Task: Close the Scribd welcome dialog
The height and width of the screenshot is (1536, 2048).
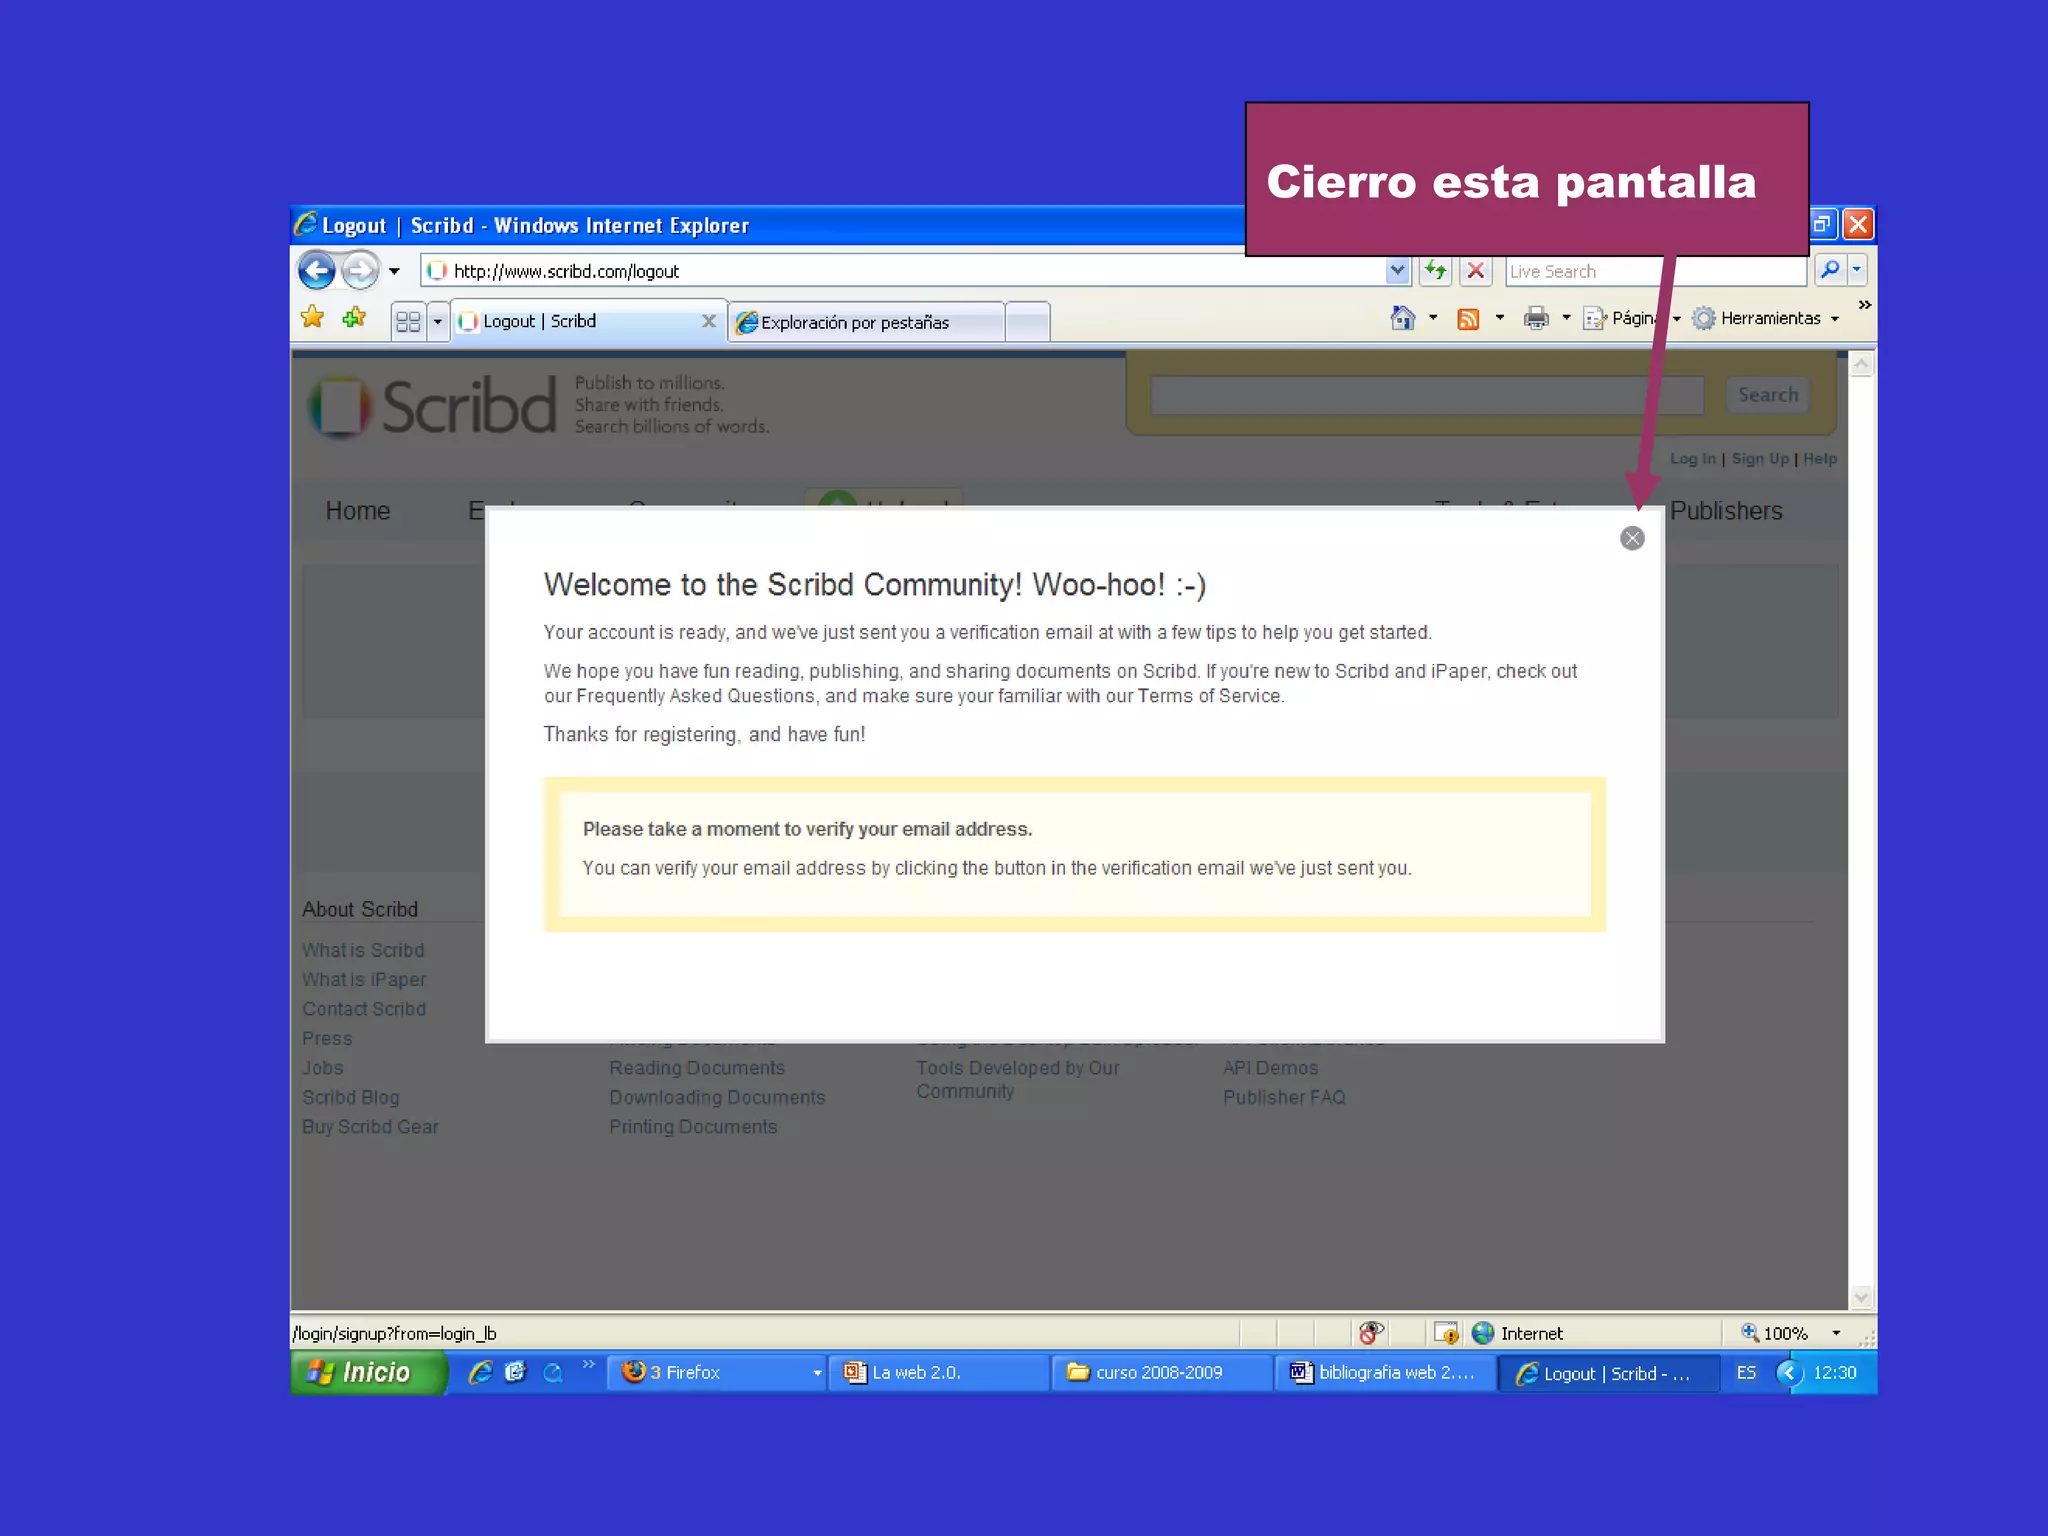Action: click(x=1632, y=538)
